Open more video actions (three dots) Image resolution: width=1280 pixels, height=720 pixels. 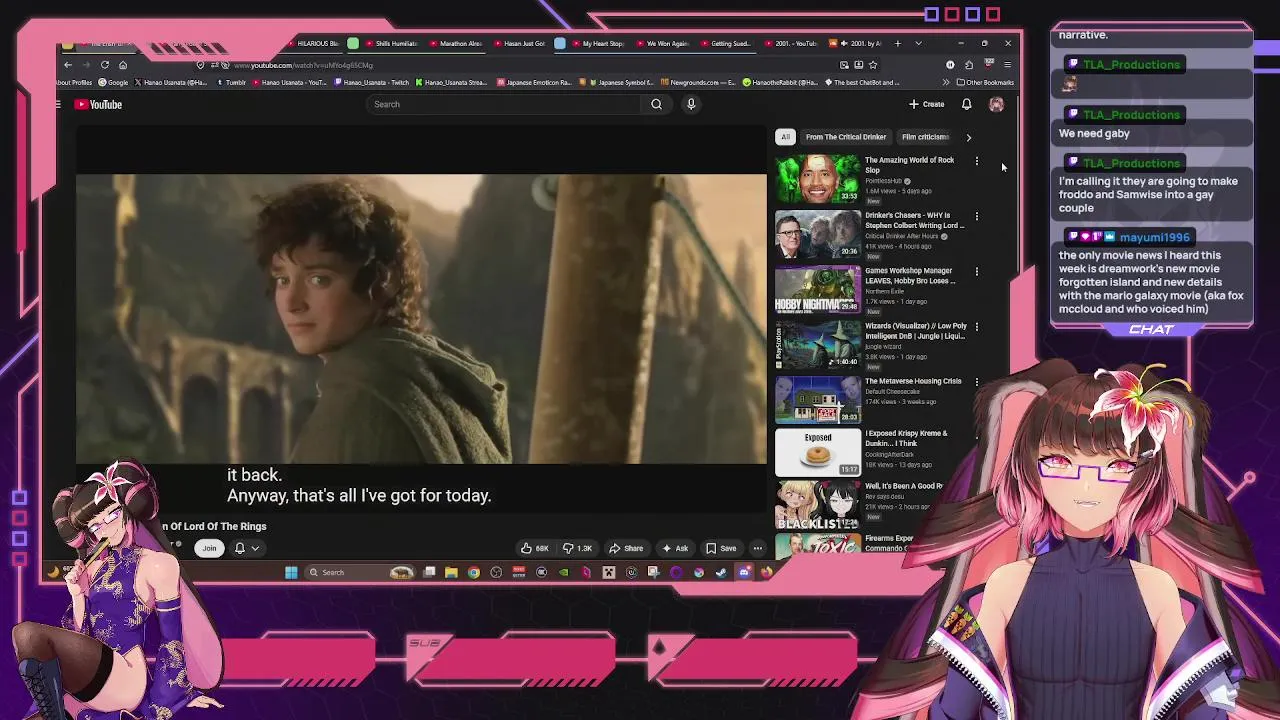click(x=758, y=548)
